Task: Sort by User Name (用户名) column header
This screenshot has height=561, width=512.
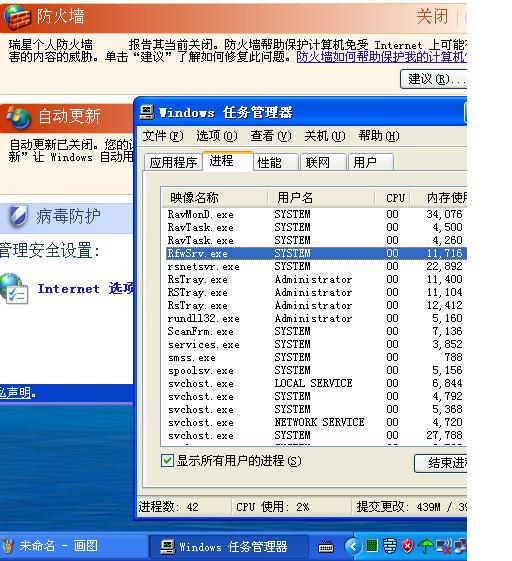Action: (321, 197)
